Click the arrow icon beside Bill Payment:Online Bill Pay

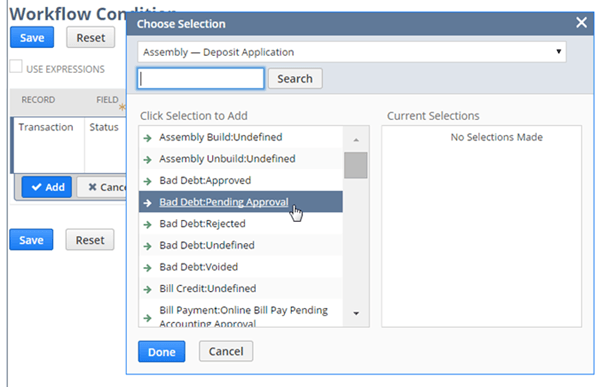[147, 317]
